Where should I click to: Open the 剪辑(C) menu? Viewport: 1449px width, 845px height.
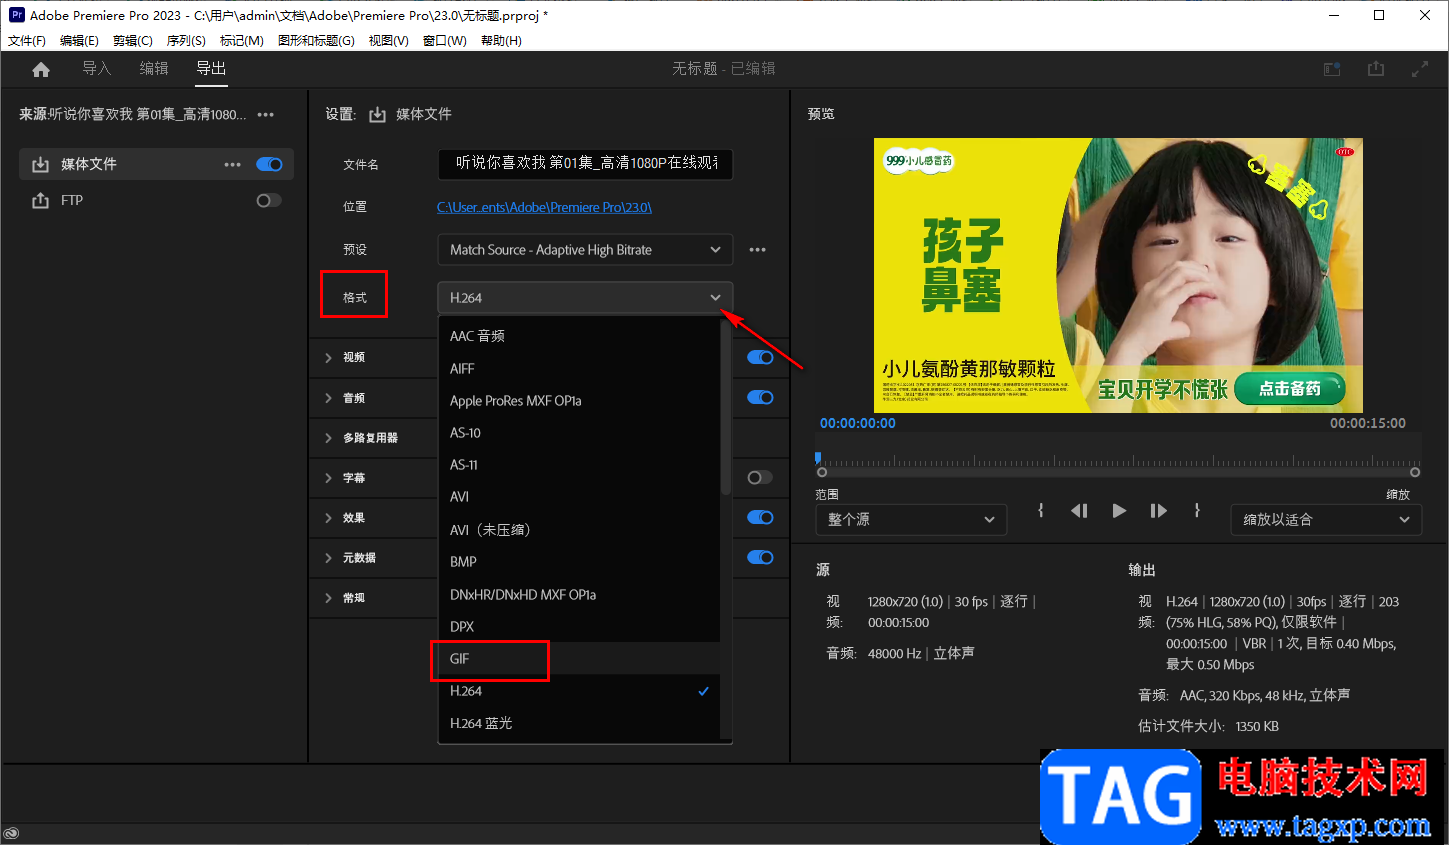pos(133,41)
